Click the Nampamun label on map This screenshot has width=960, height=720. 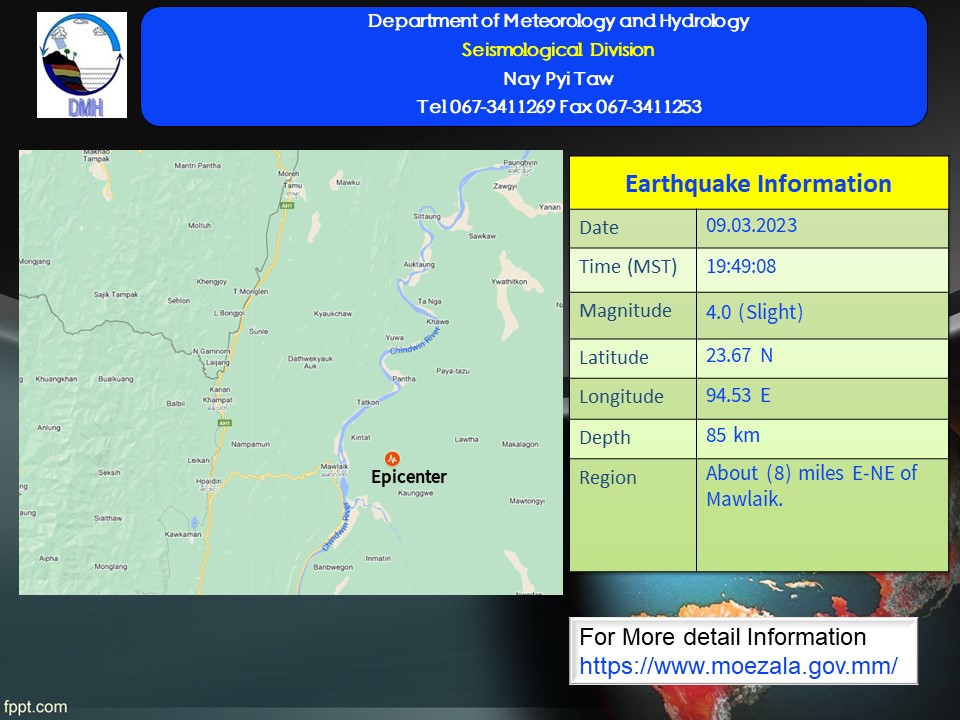click(x=250, y=444)
